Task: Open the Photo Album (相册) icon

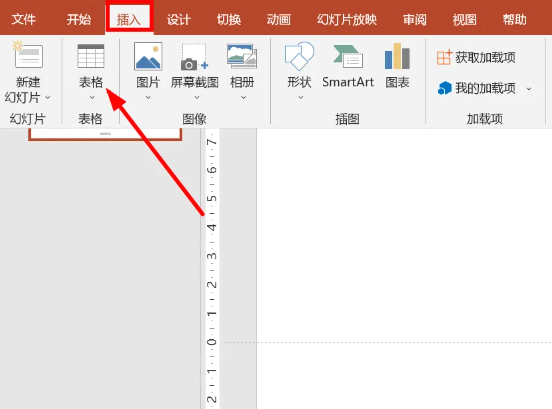Action: point(242,56)
